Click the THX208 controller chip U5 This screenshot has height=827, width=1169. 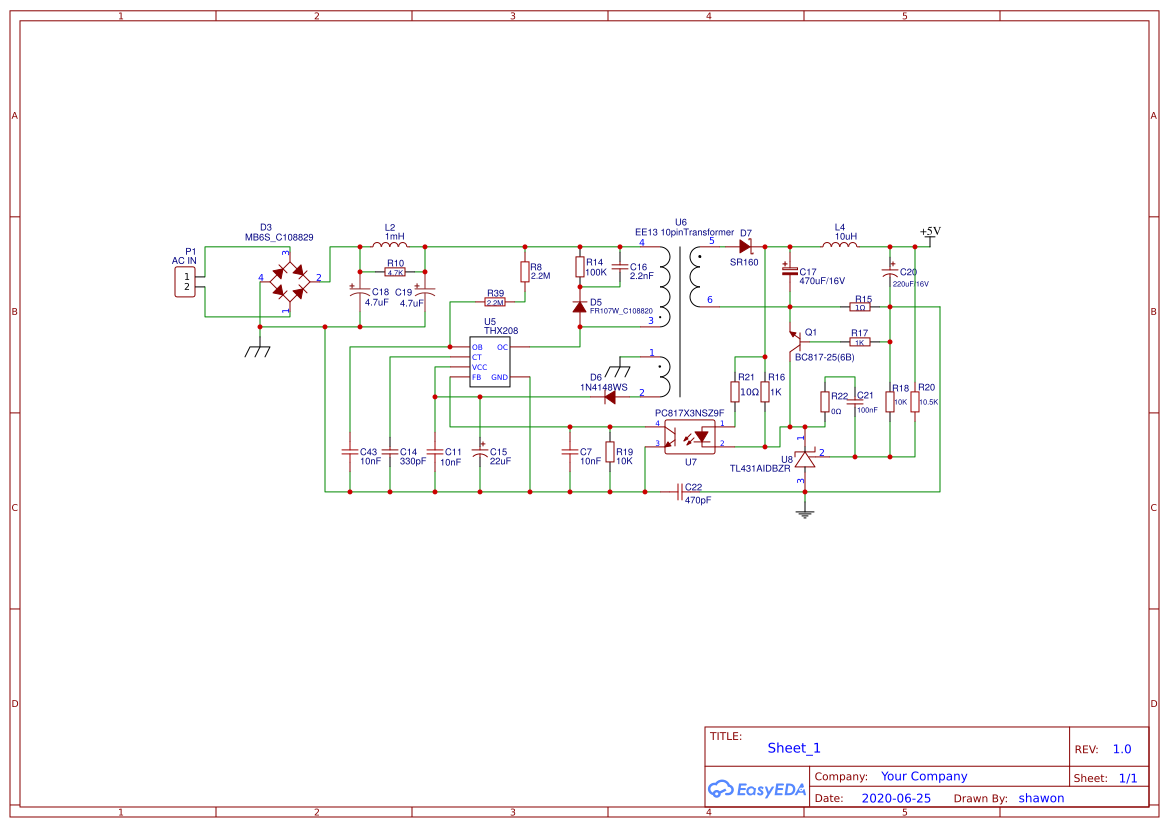pyautogui.click(x=489, y=360)
